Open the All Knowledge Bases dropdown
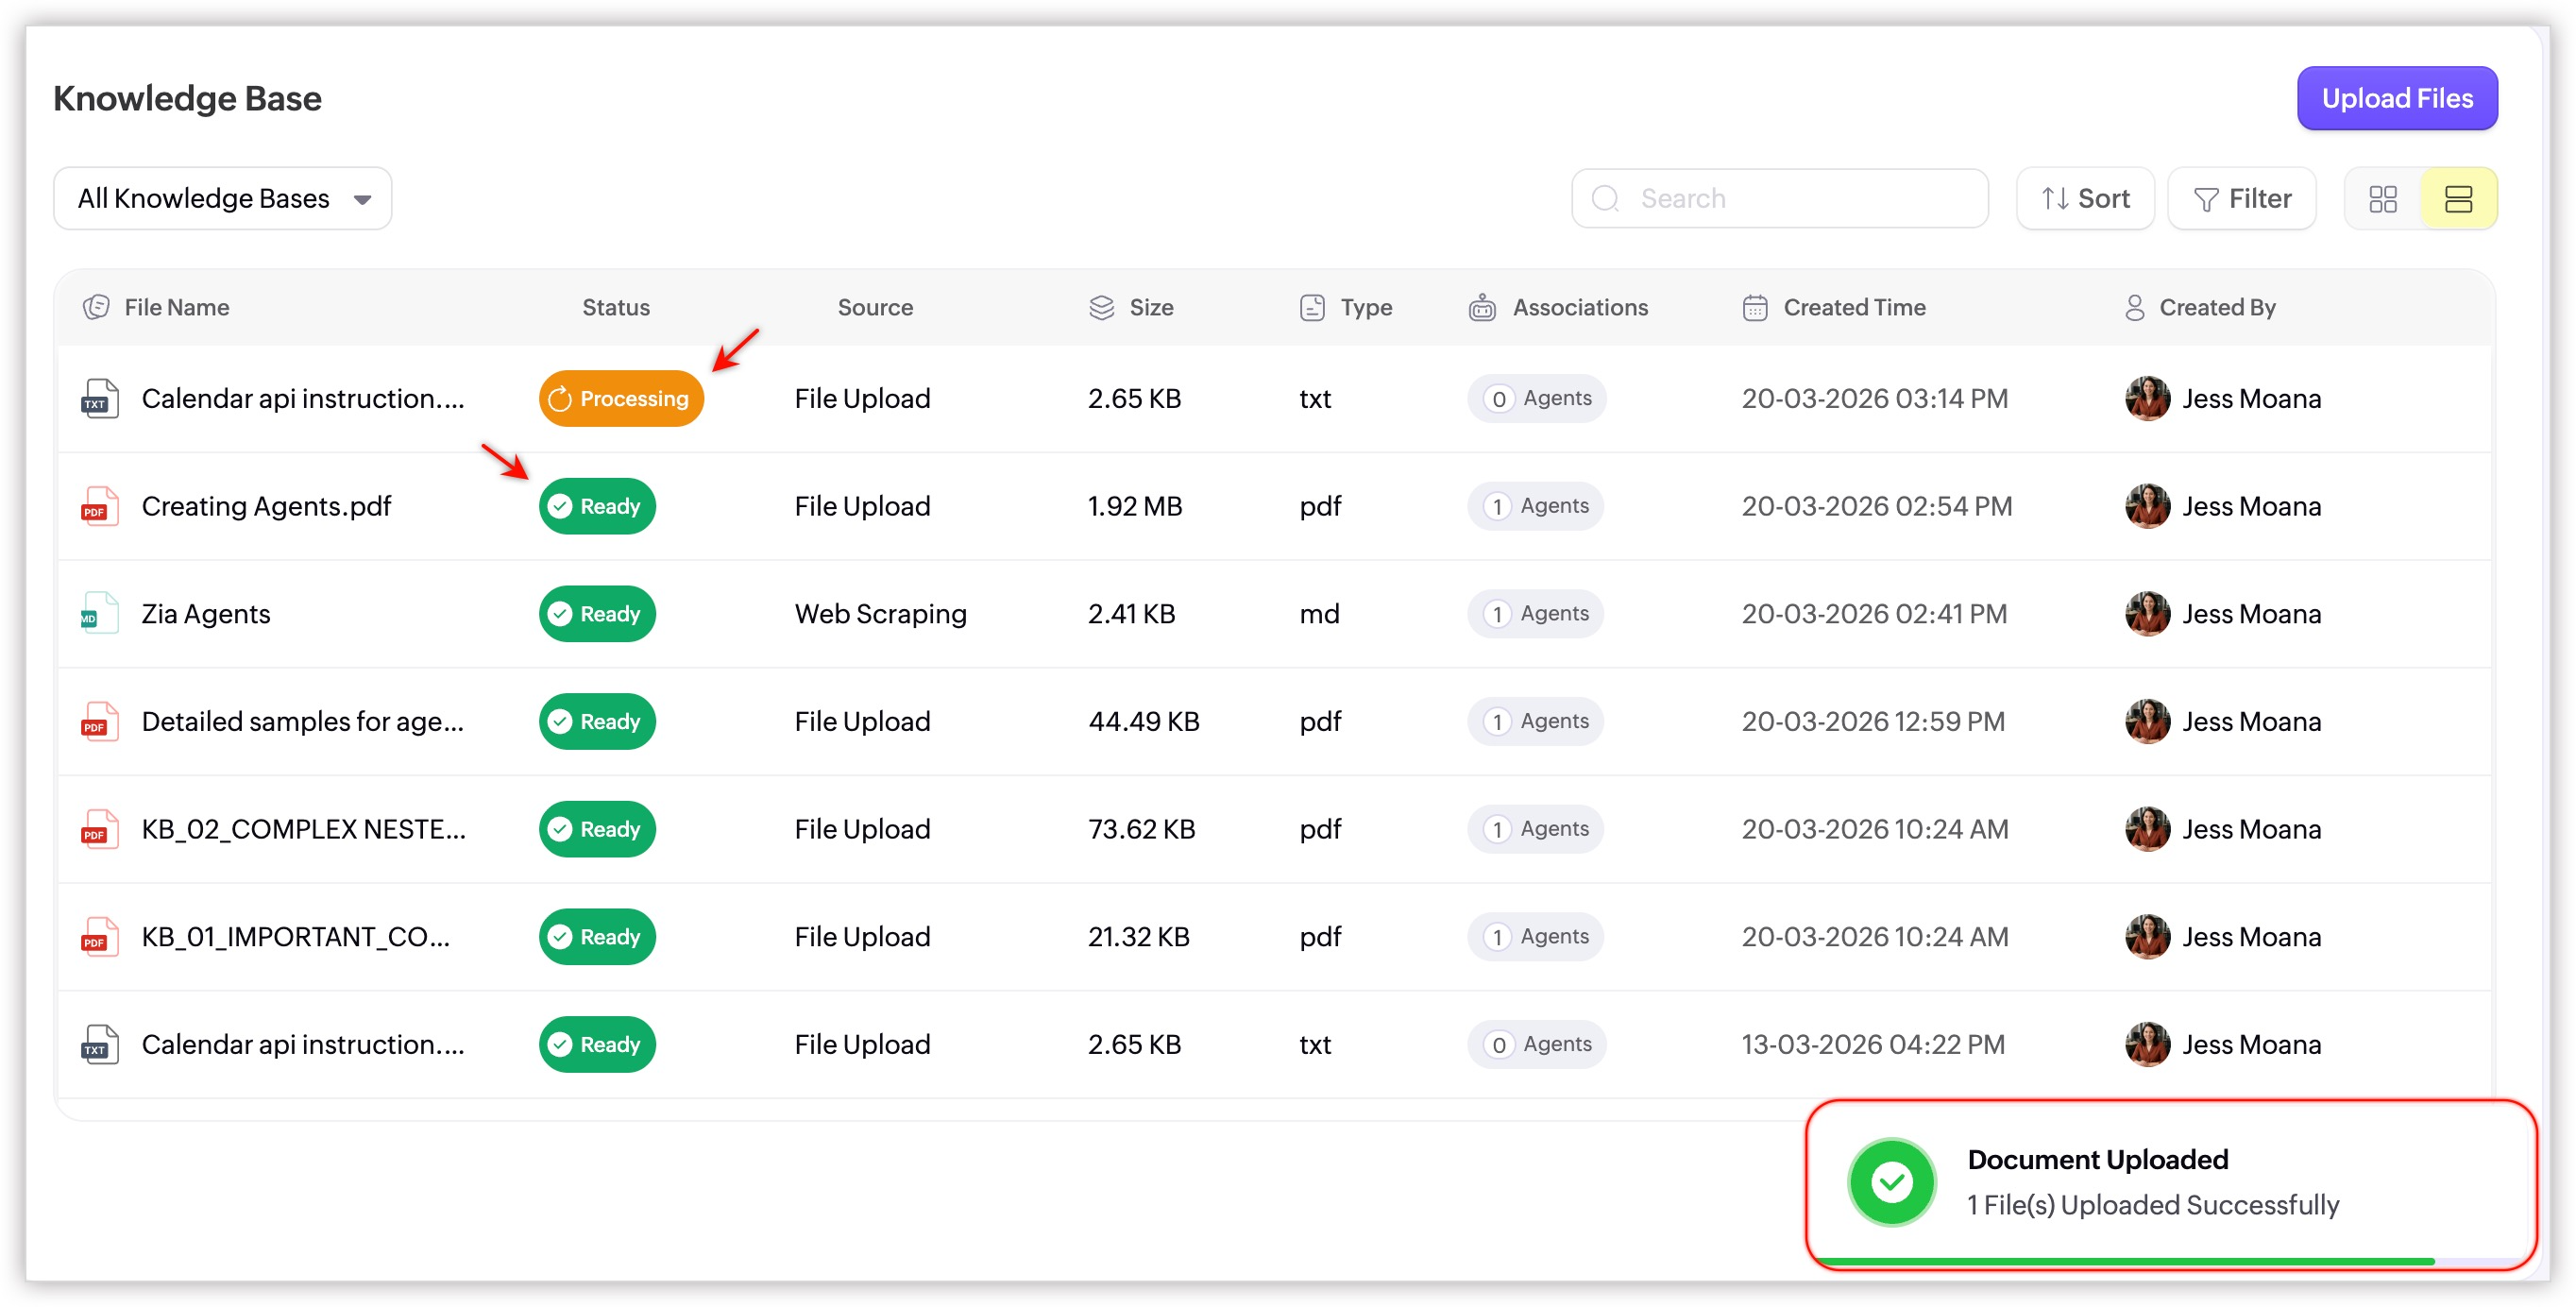The height and width of the screenshot is (1307, 2576). click(x=222, y=199)
